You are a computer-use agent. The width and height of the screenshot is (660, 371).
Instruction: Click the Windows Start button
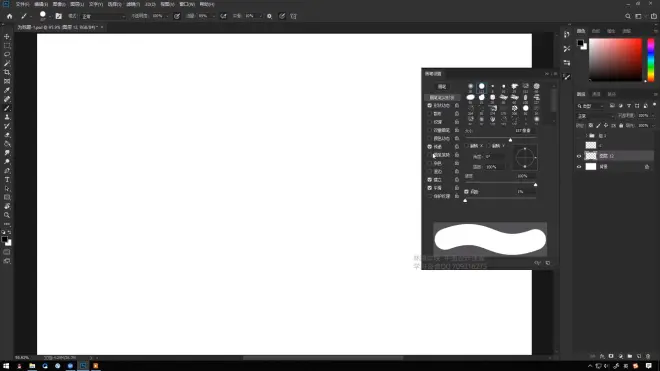(6, 366)
